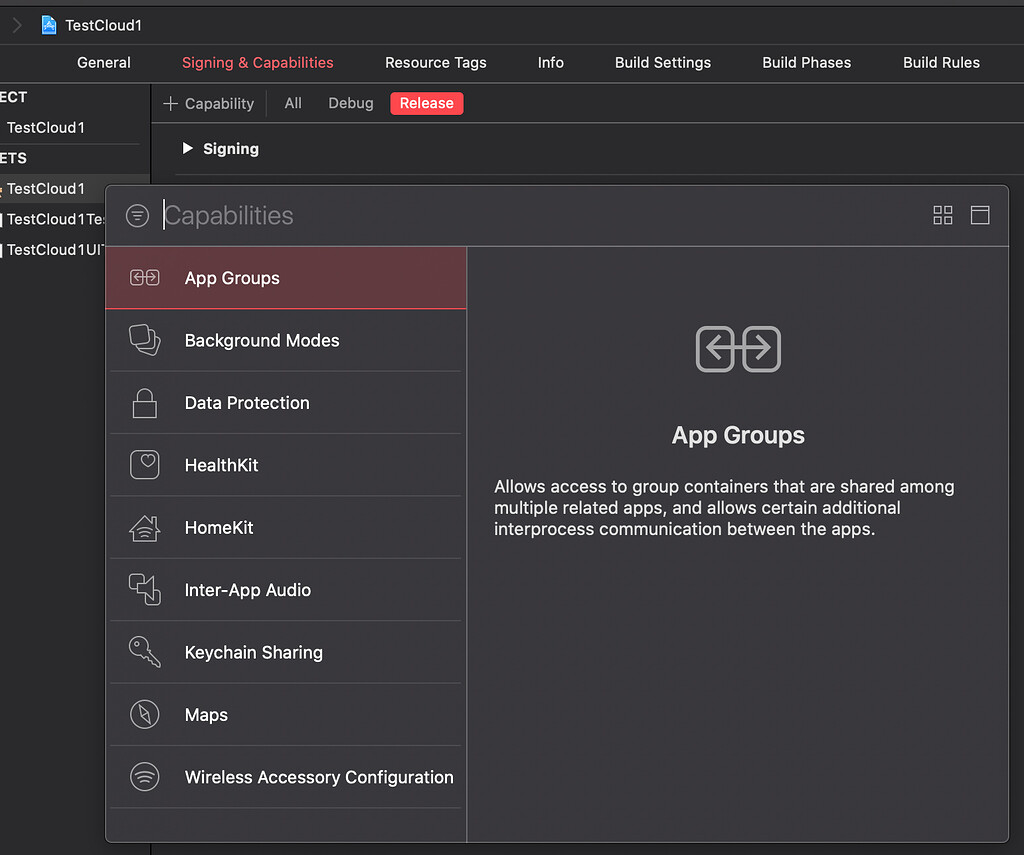Image resolution: width=1024 pixels, height=855 pixels.
Task: Select the Maps compass icon
Action: (144, 714)
